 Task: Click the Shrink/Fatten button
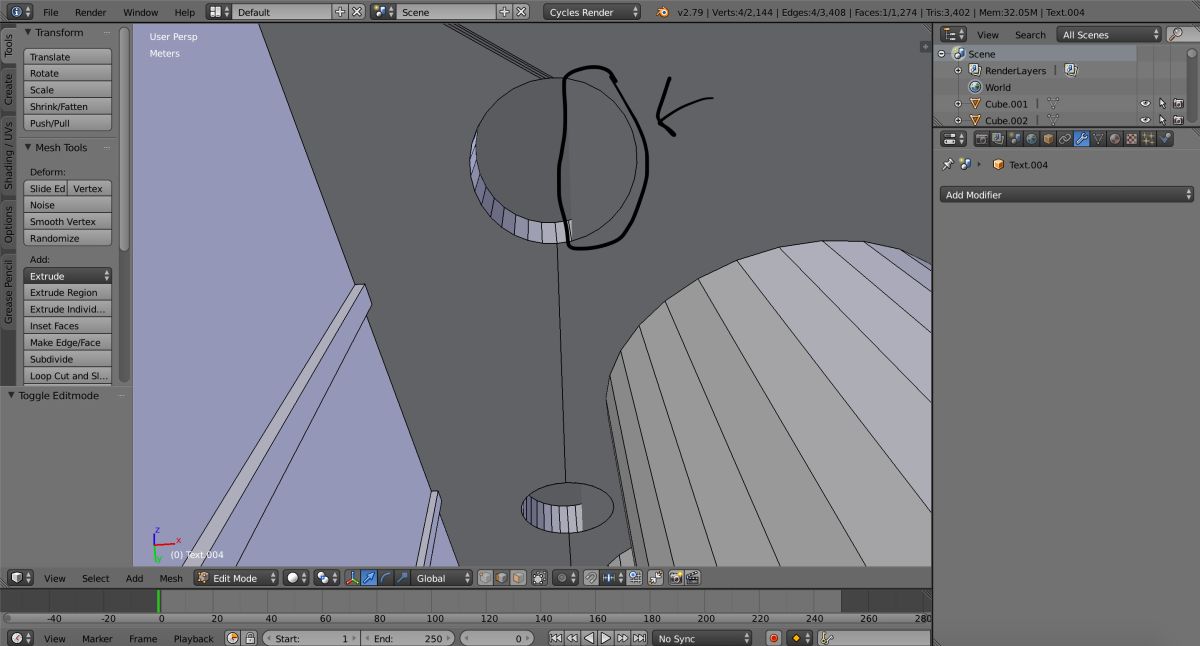(68, 106)
